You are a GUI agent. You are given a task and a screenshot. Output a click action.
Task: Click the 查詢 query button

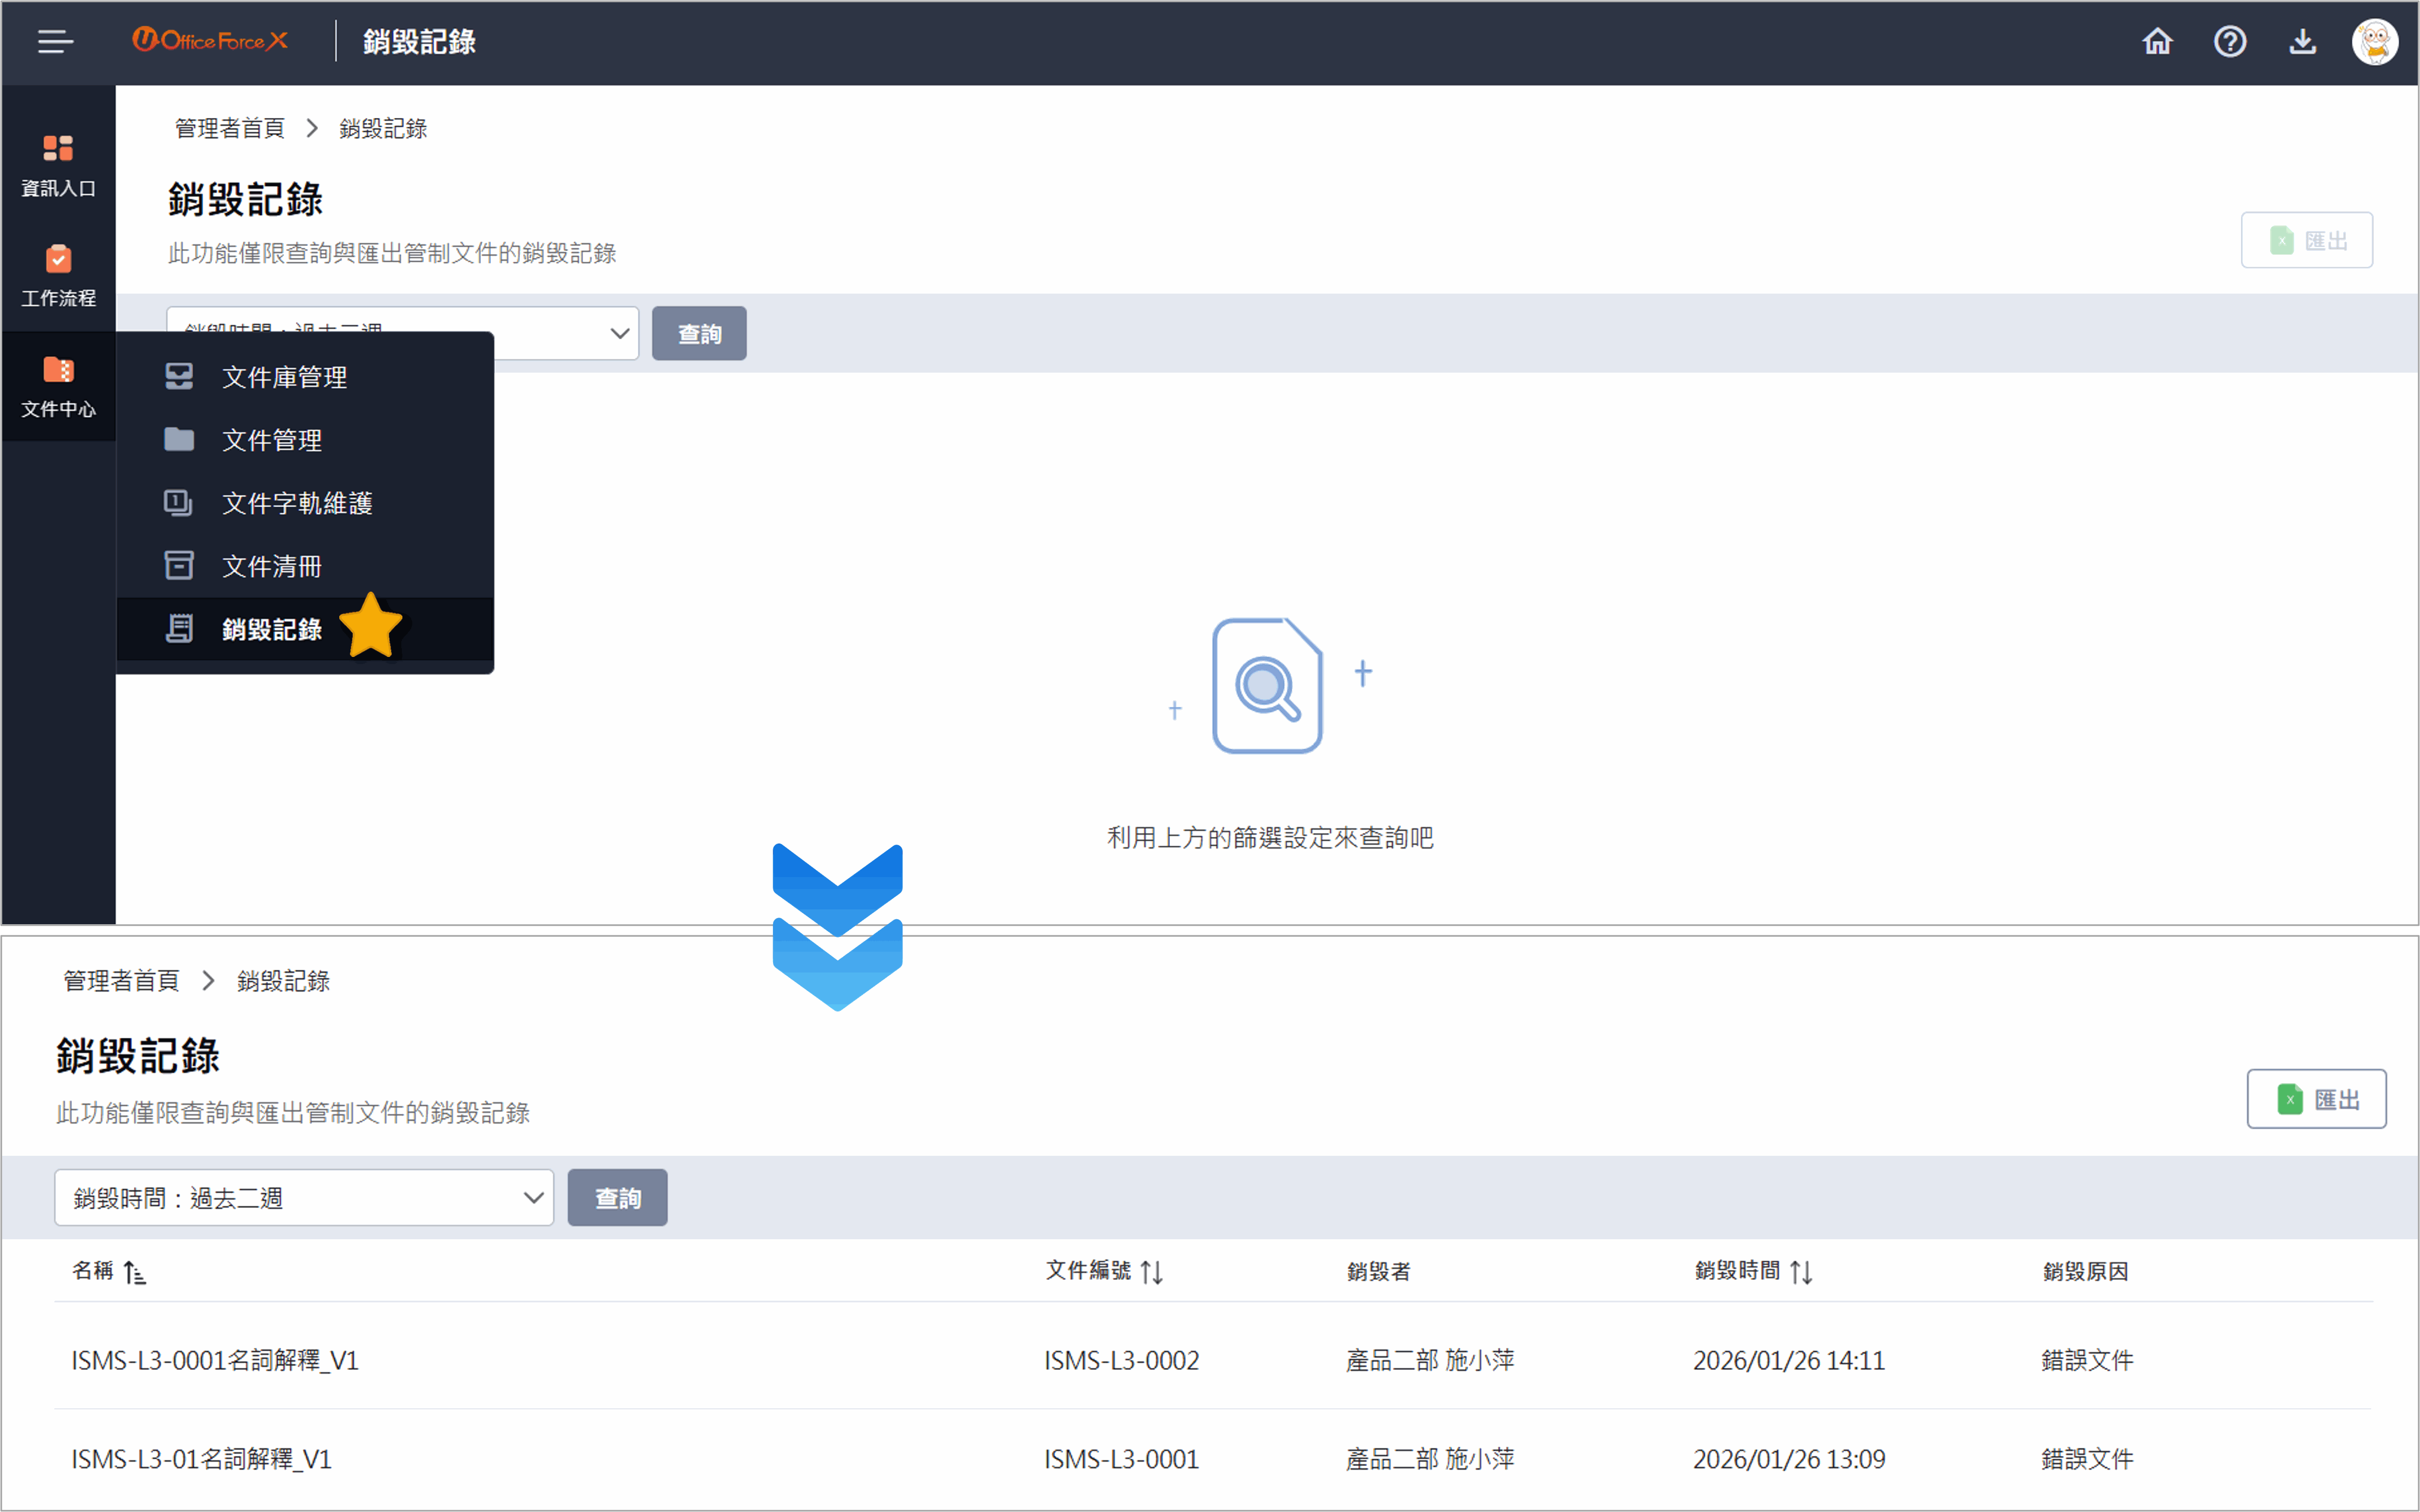[617, 1197]
